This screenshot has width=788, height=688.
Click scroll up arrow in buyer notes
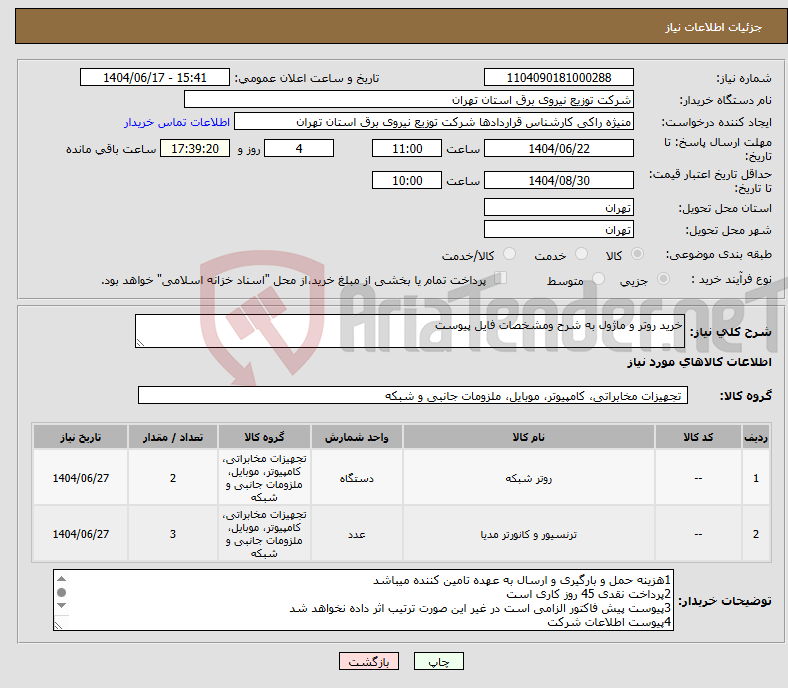pos(61,579)
